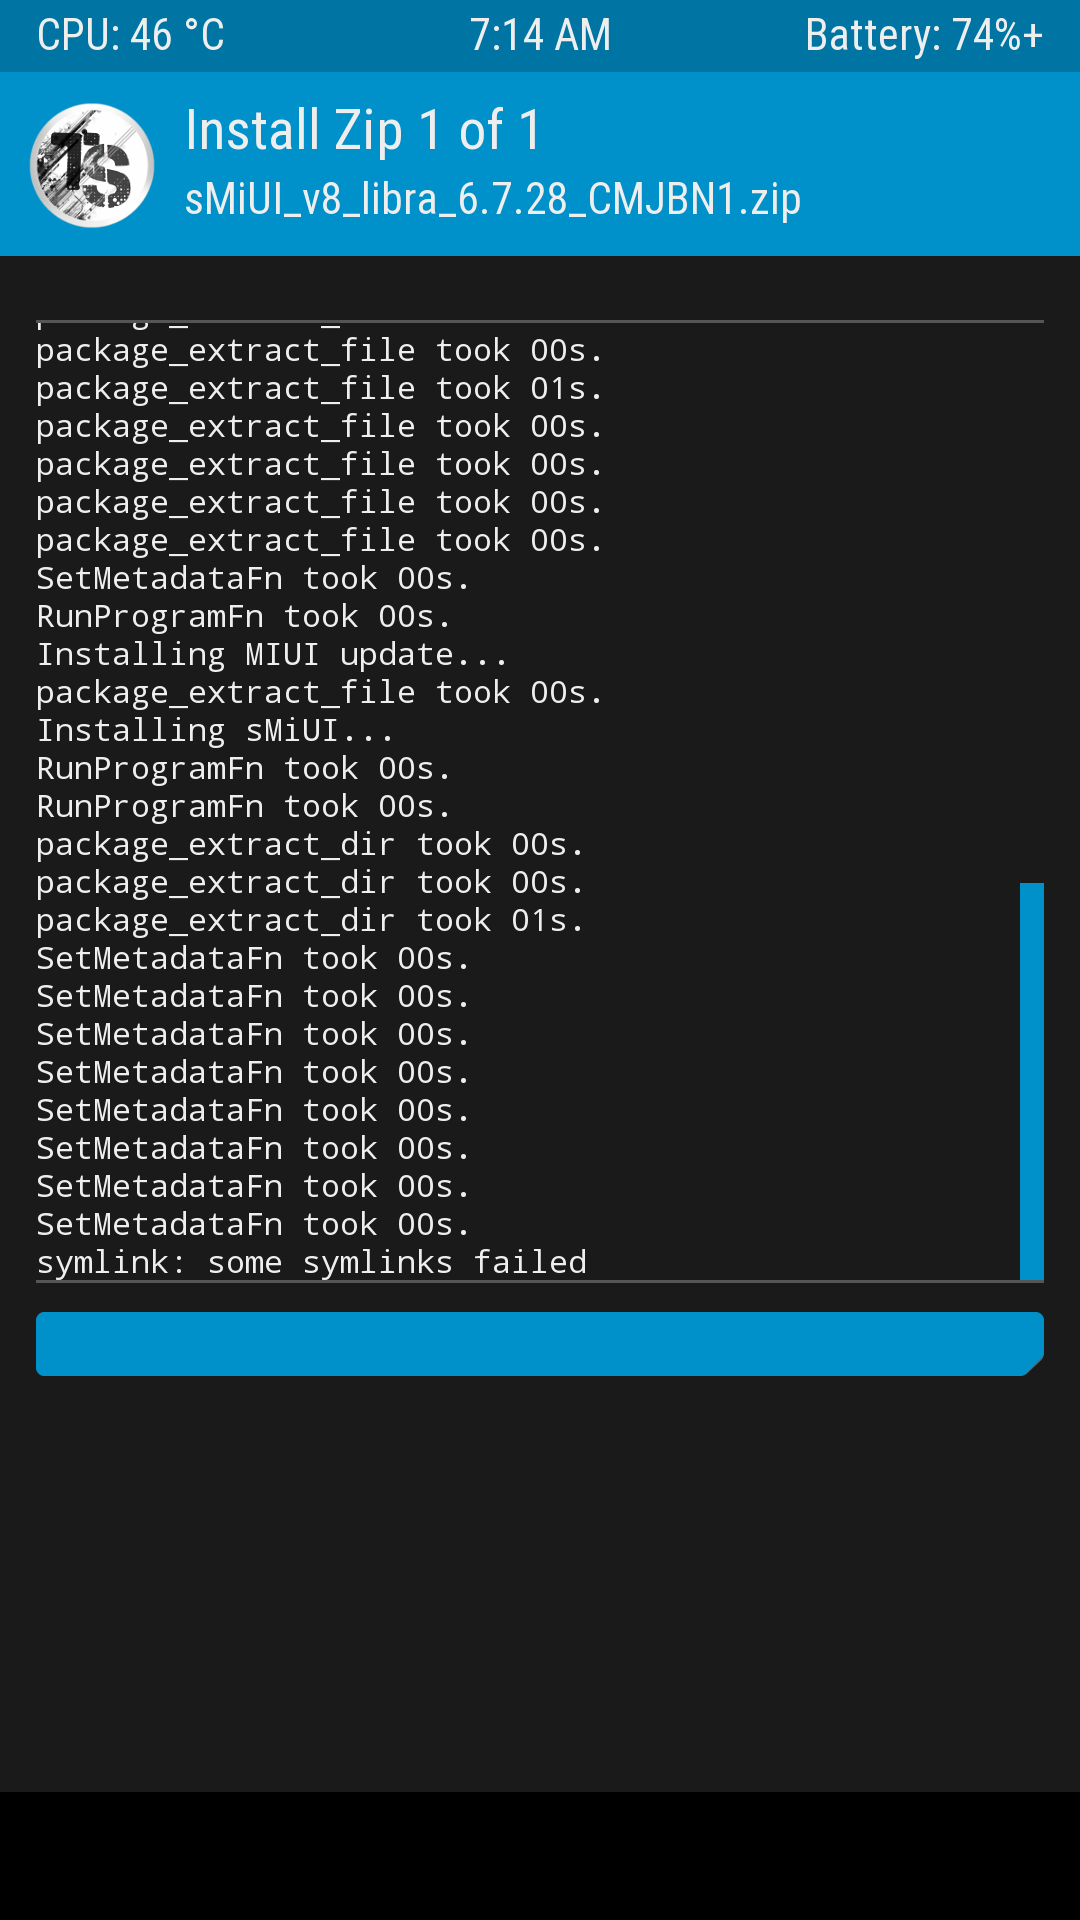The height and width of the screenshot is (1920, 1080).
Task: Click the symlink failed log line
Action: [x=312, y=1262]
